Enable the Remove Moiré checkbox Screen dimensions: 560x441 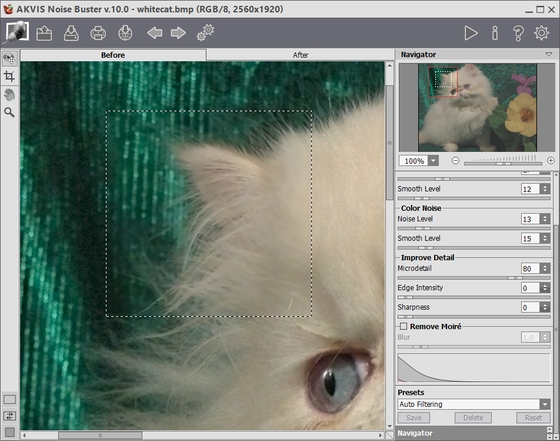coord(404,326)
